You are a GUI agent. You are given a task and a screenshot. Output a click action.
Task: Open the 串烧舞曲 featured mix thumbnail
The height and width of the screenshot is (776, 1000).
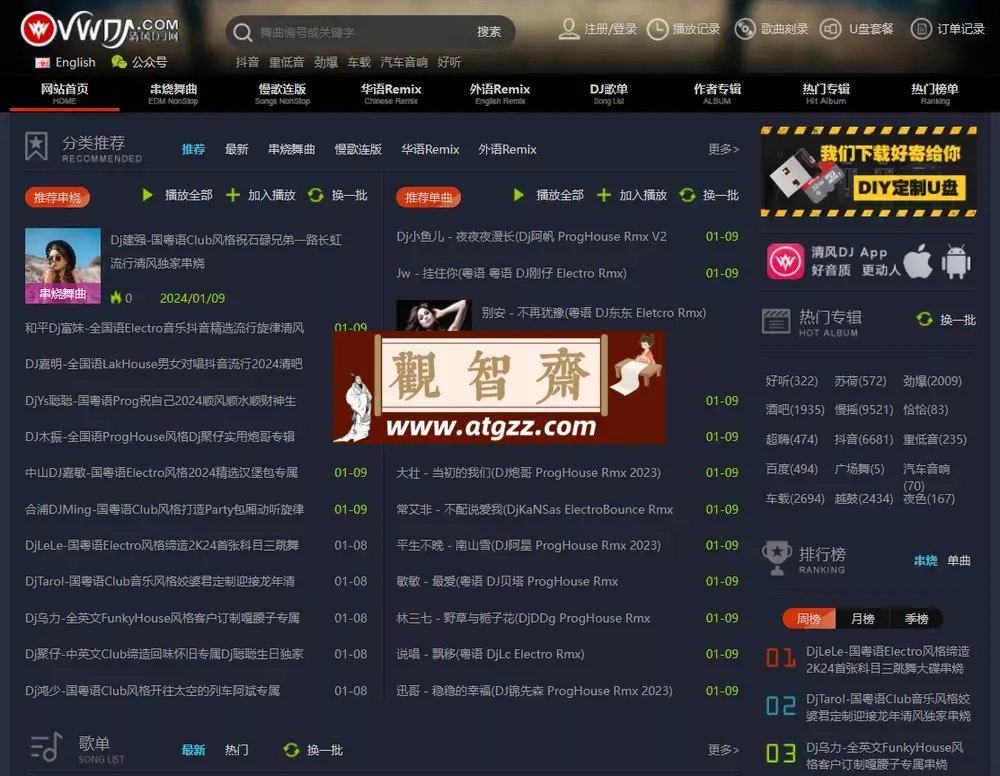(x=62, y=265)
